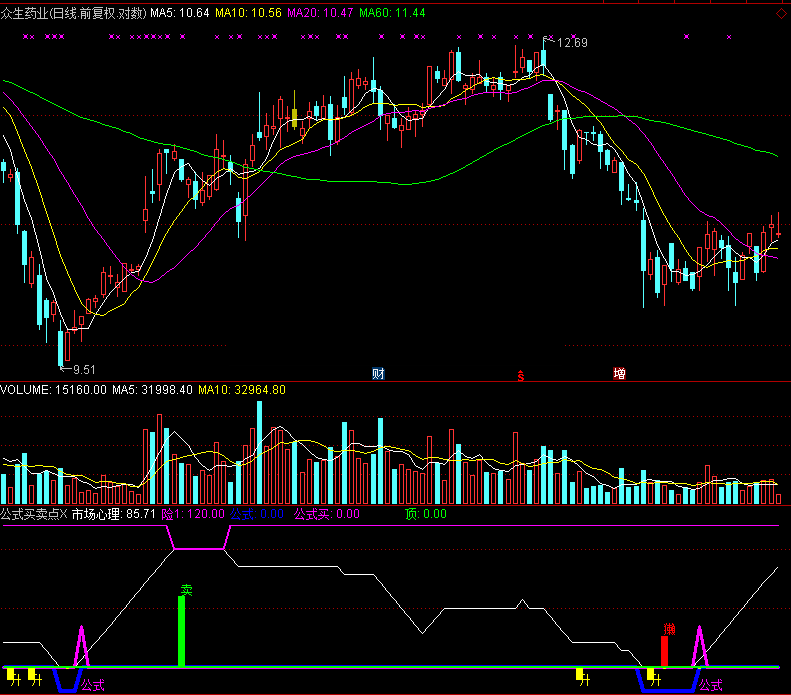Click the 市场心理: 85.71 value
This screenshot has width=791, height=695.
coord(114,514)
